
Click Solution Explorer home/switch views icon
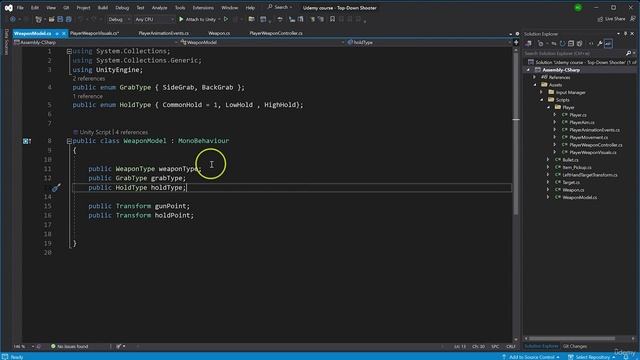point(529,44)
